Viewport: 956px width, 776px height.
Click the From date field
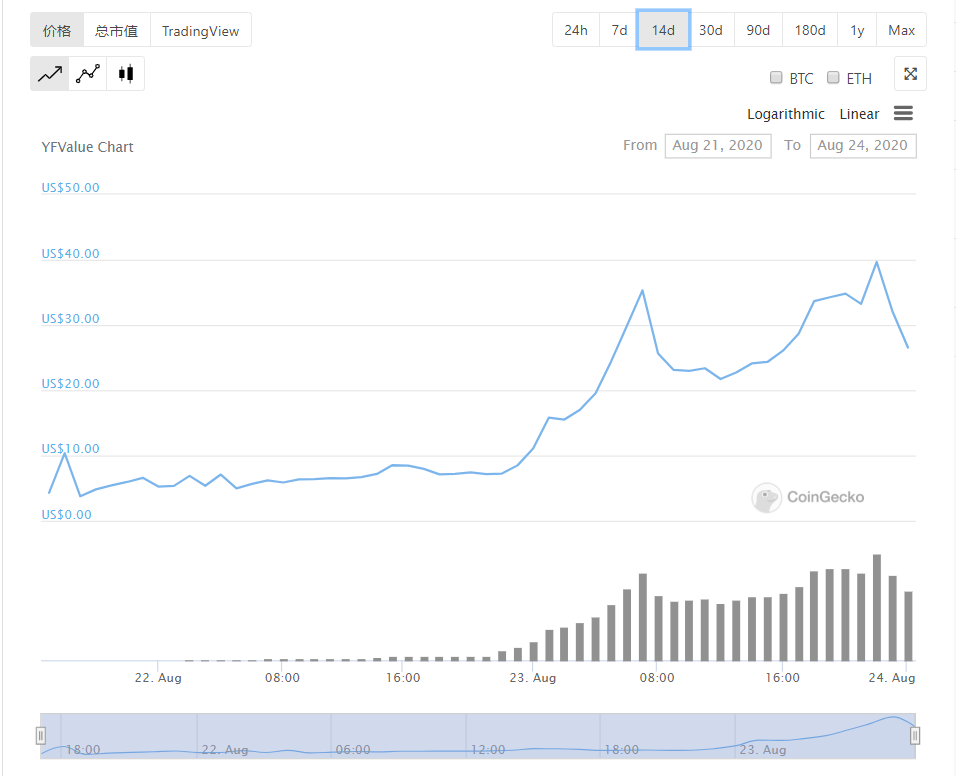tap(717, 146)
